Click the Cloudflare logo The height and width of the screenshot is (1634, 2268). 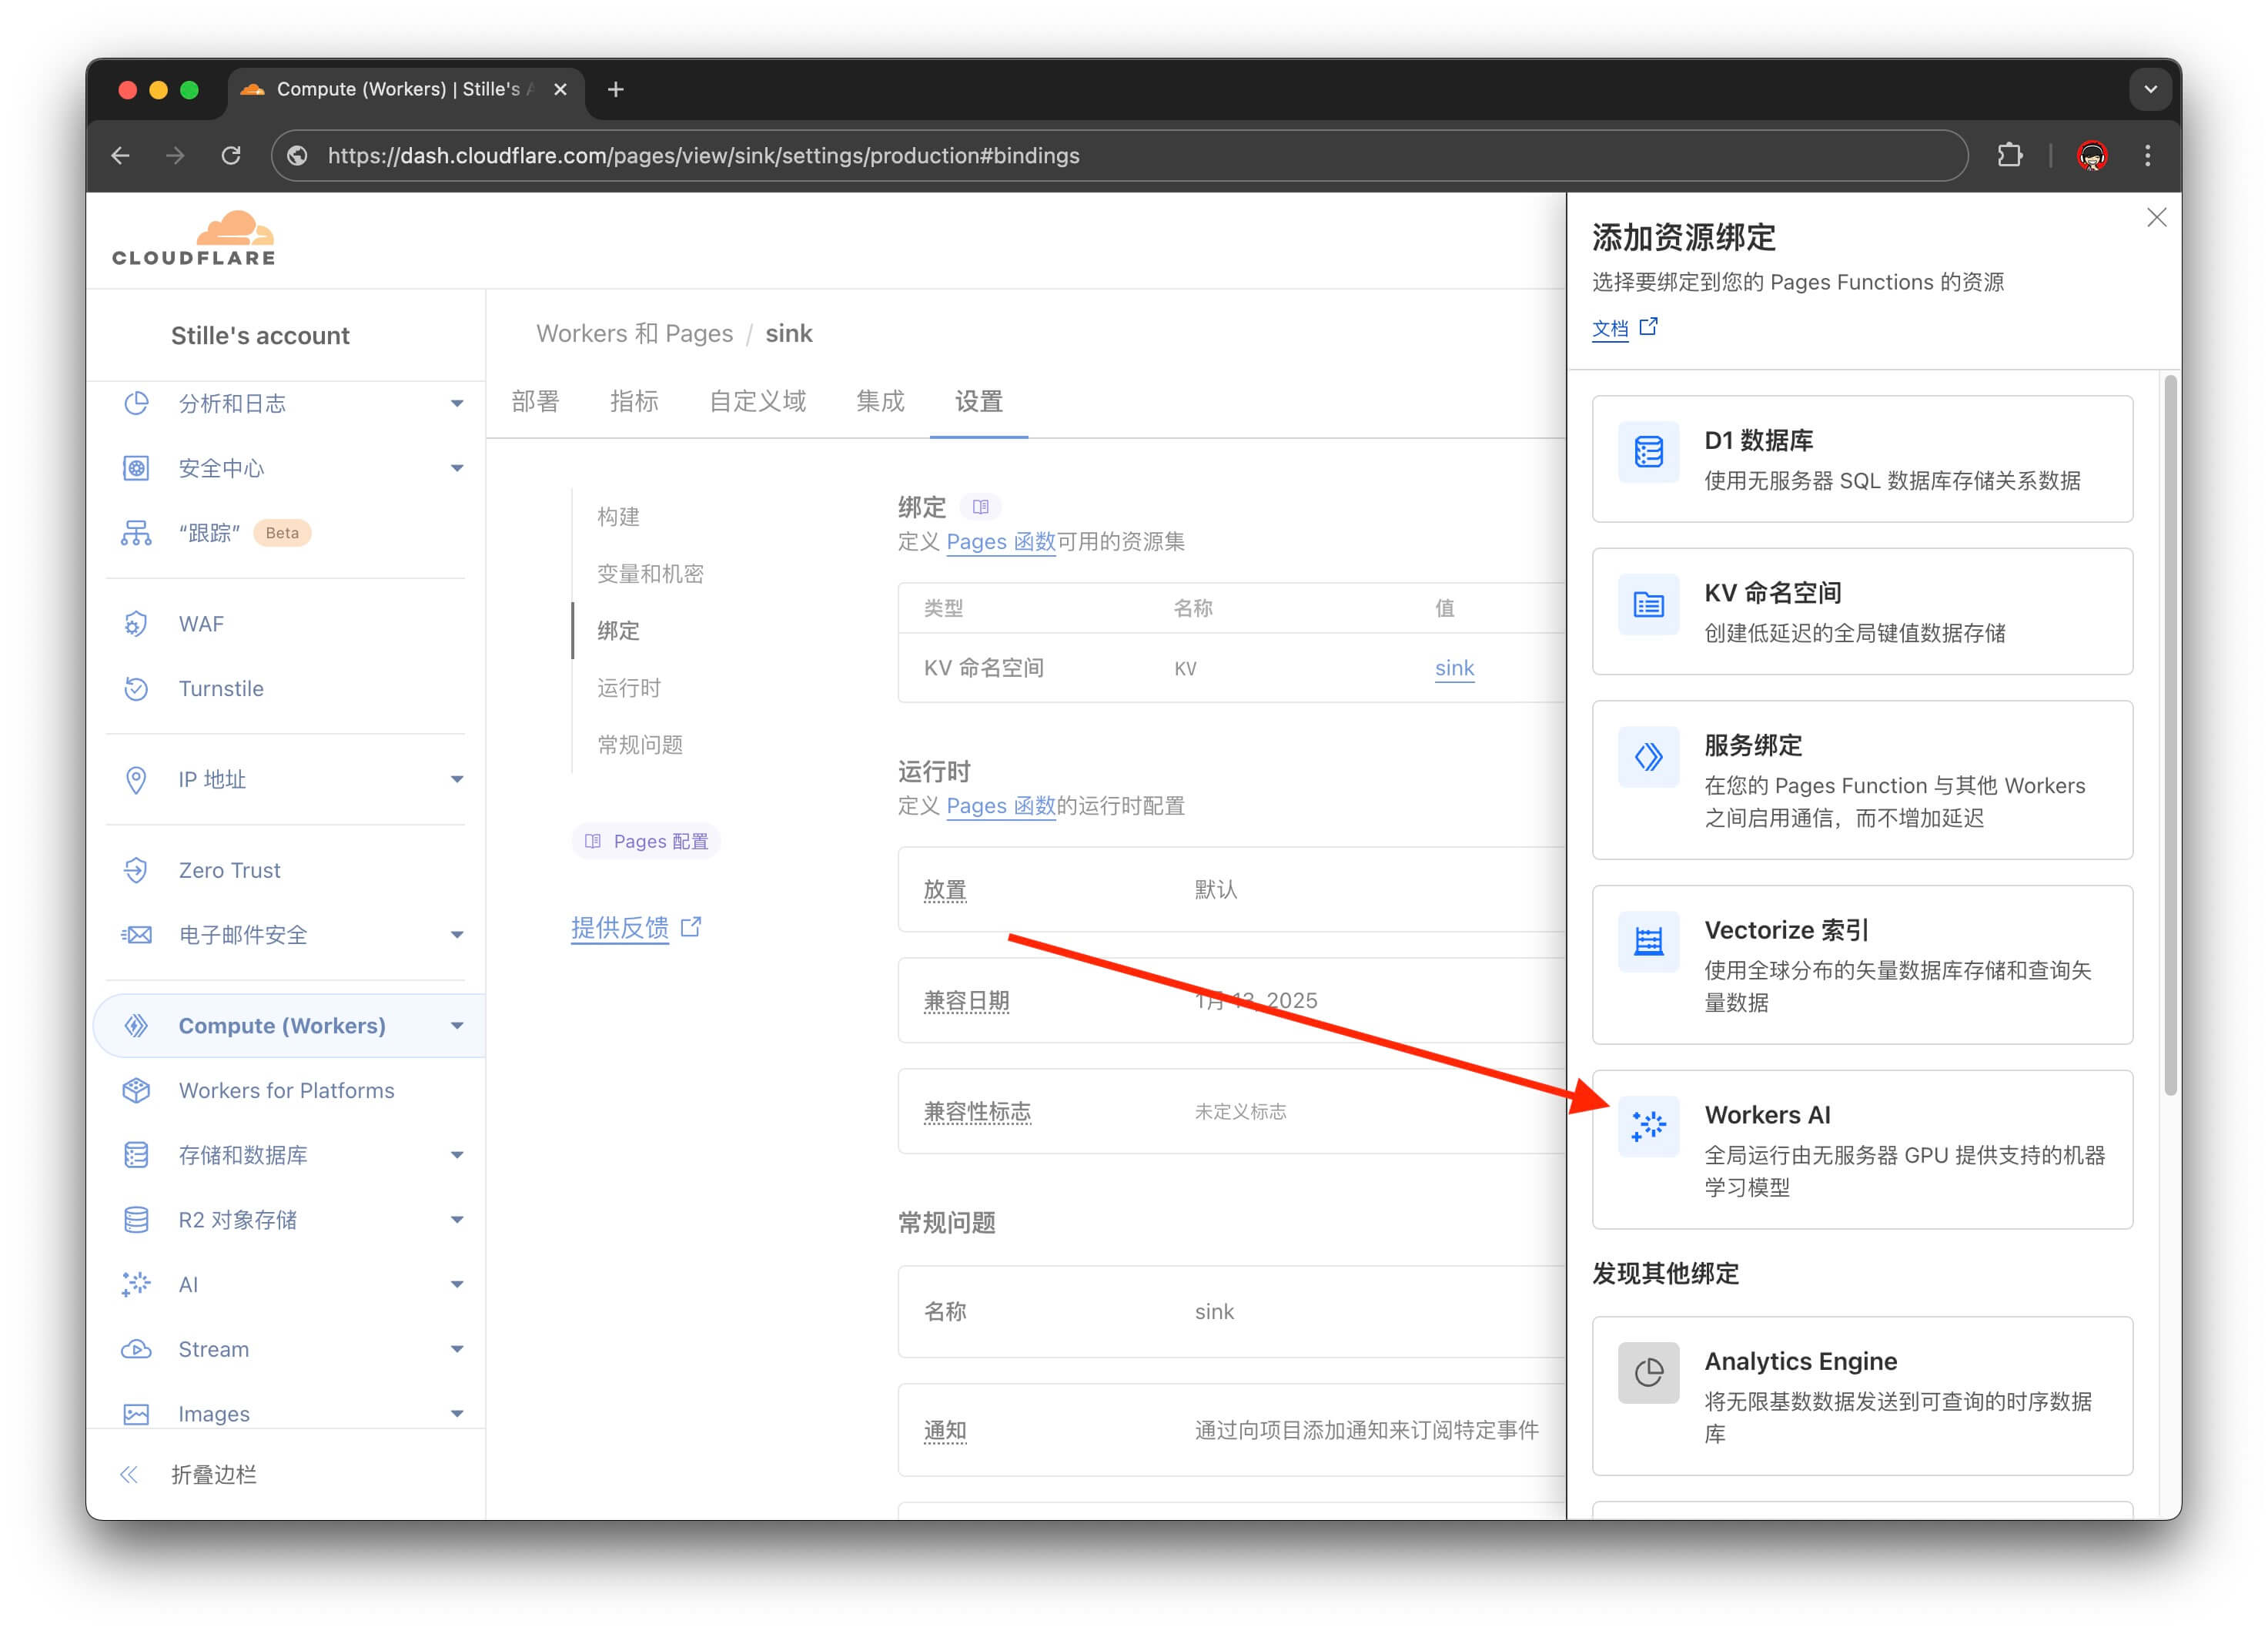[x=194, y=238]
